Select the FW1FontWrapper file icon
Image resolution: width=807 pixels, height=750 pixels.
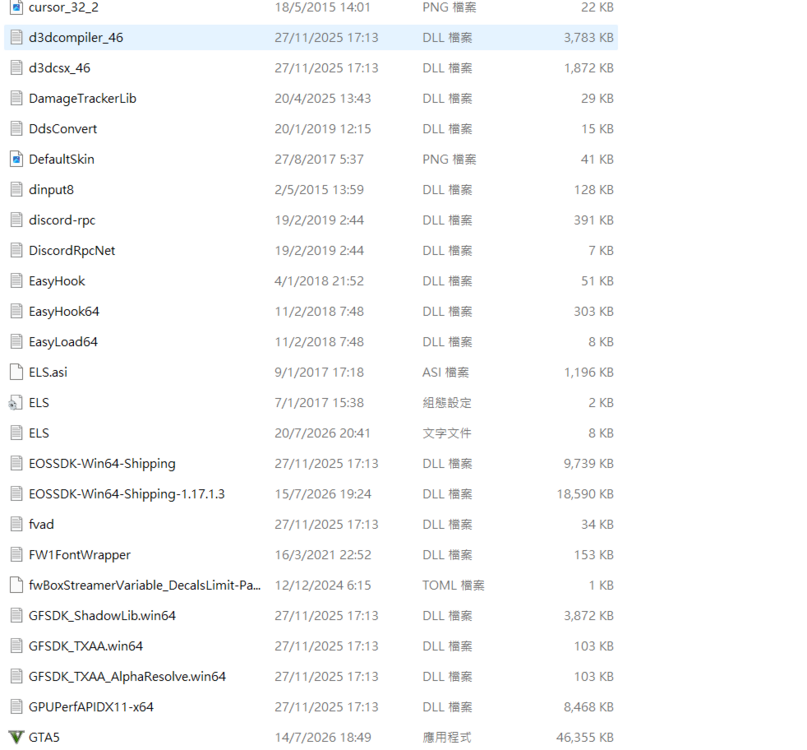pos(16,554)
